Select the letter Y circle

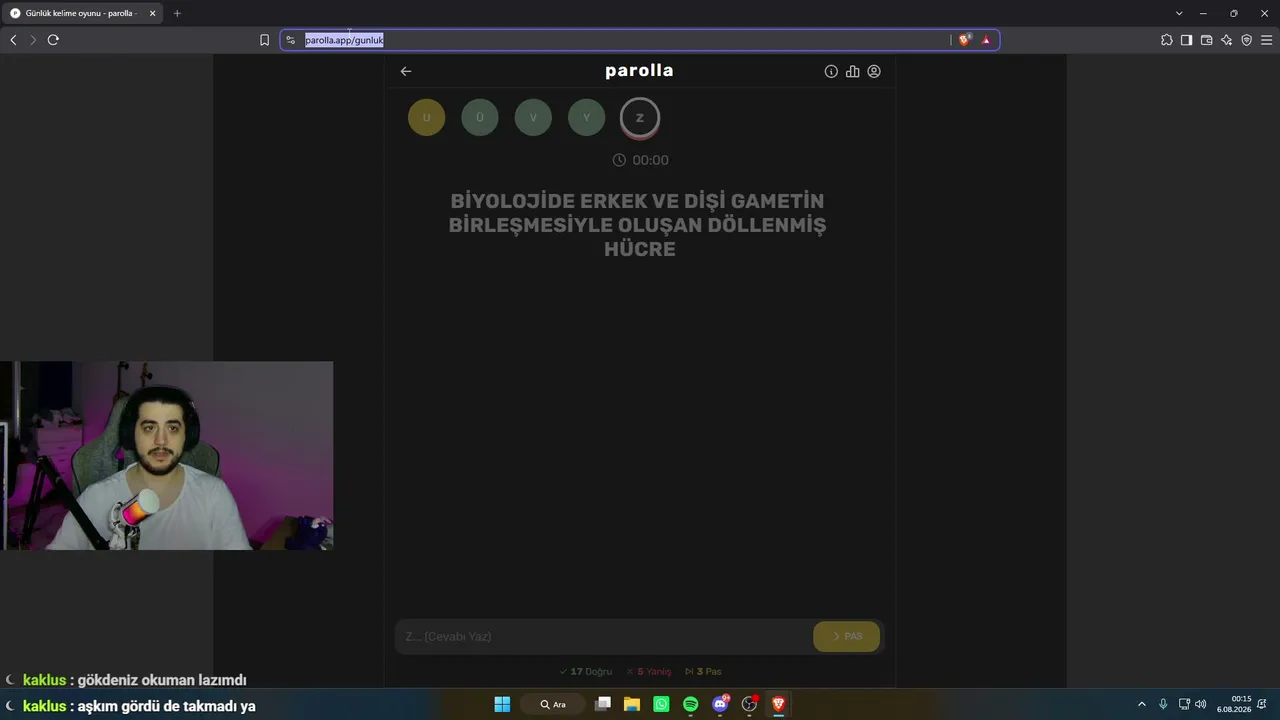coord(587,118)
